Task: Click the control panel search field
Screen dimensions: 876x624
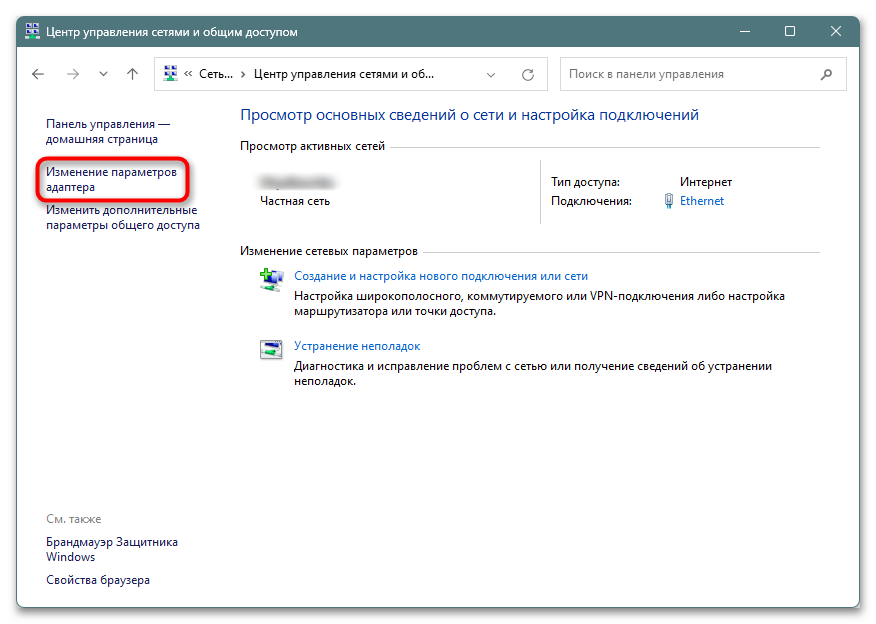Action: pos(703,74)
